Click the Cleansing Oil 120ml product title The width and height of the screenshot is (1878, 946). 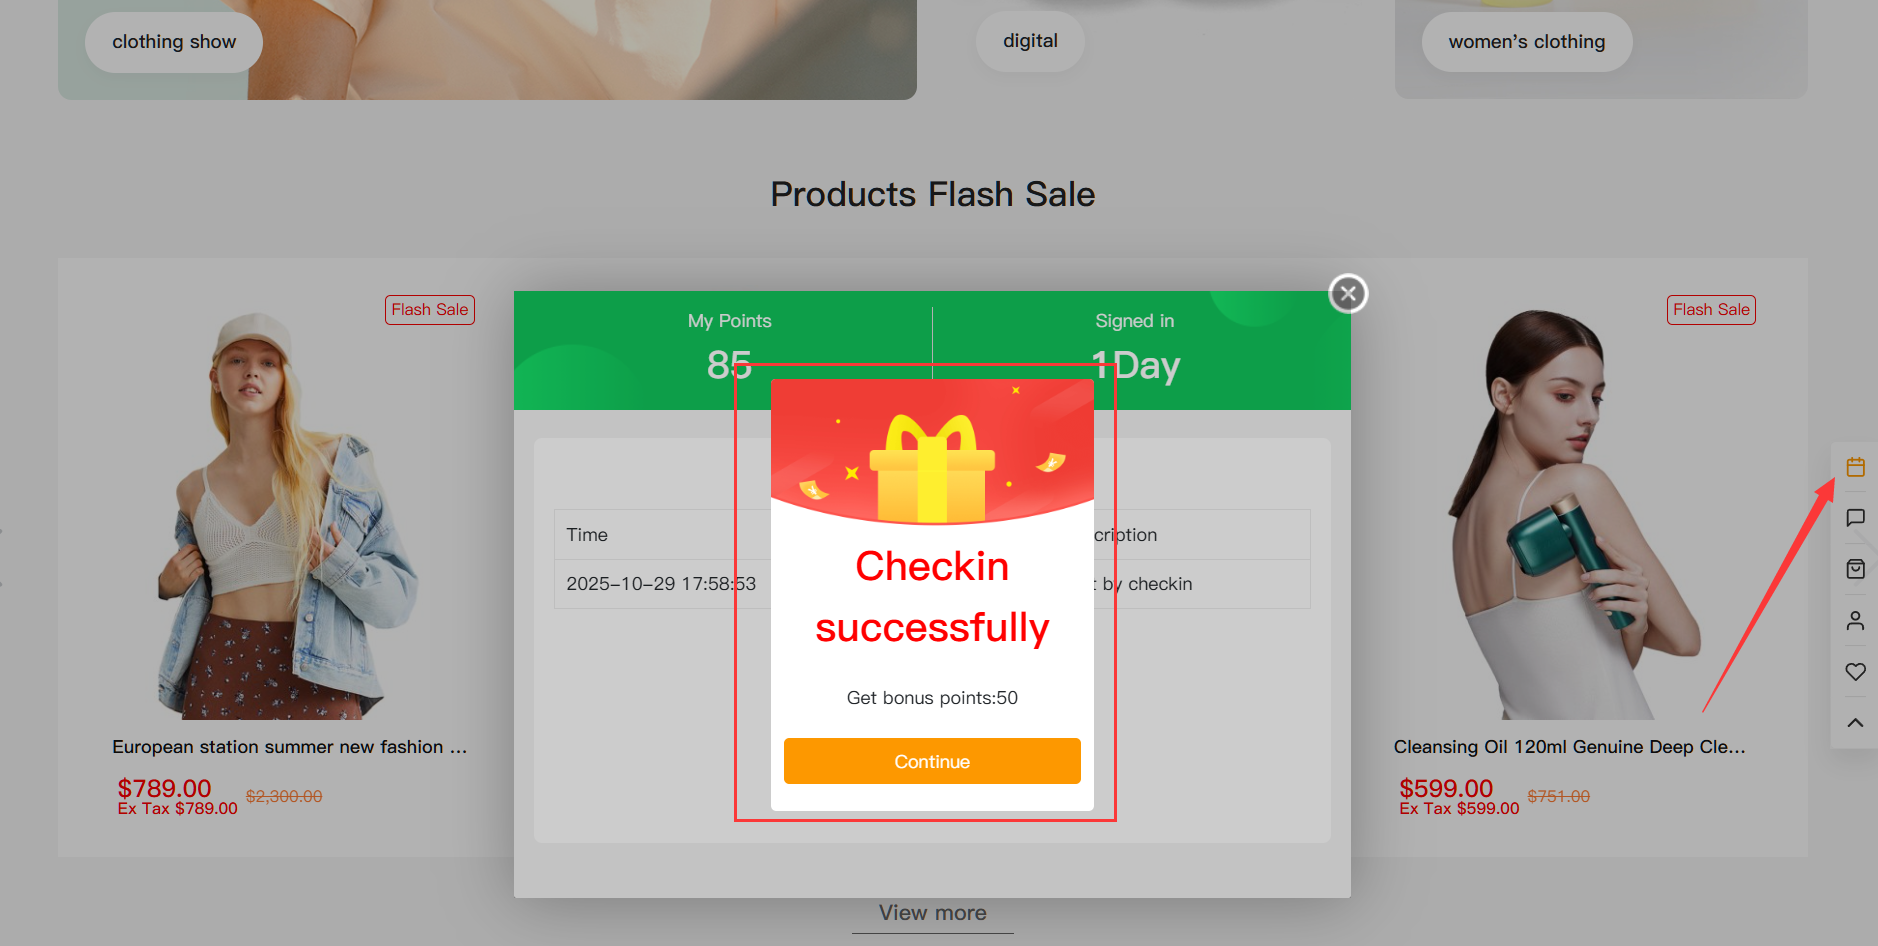[x=1569, y=747]
